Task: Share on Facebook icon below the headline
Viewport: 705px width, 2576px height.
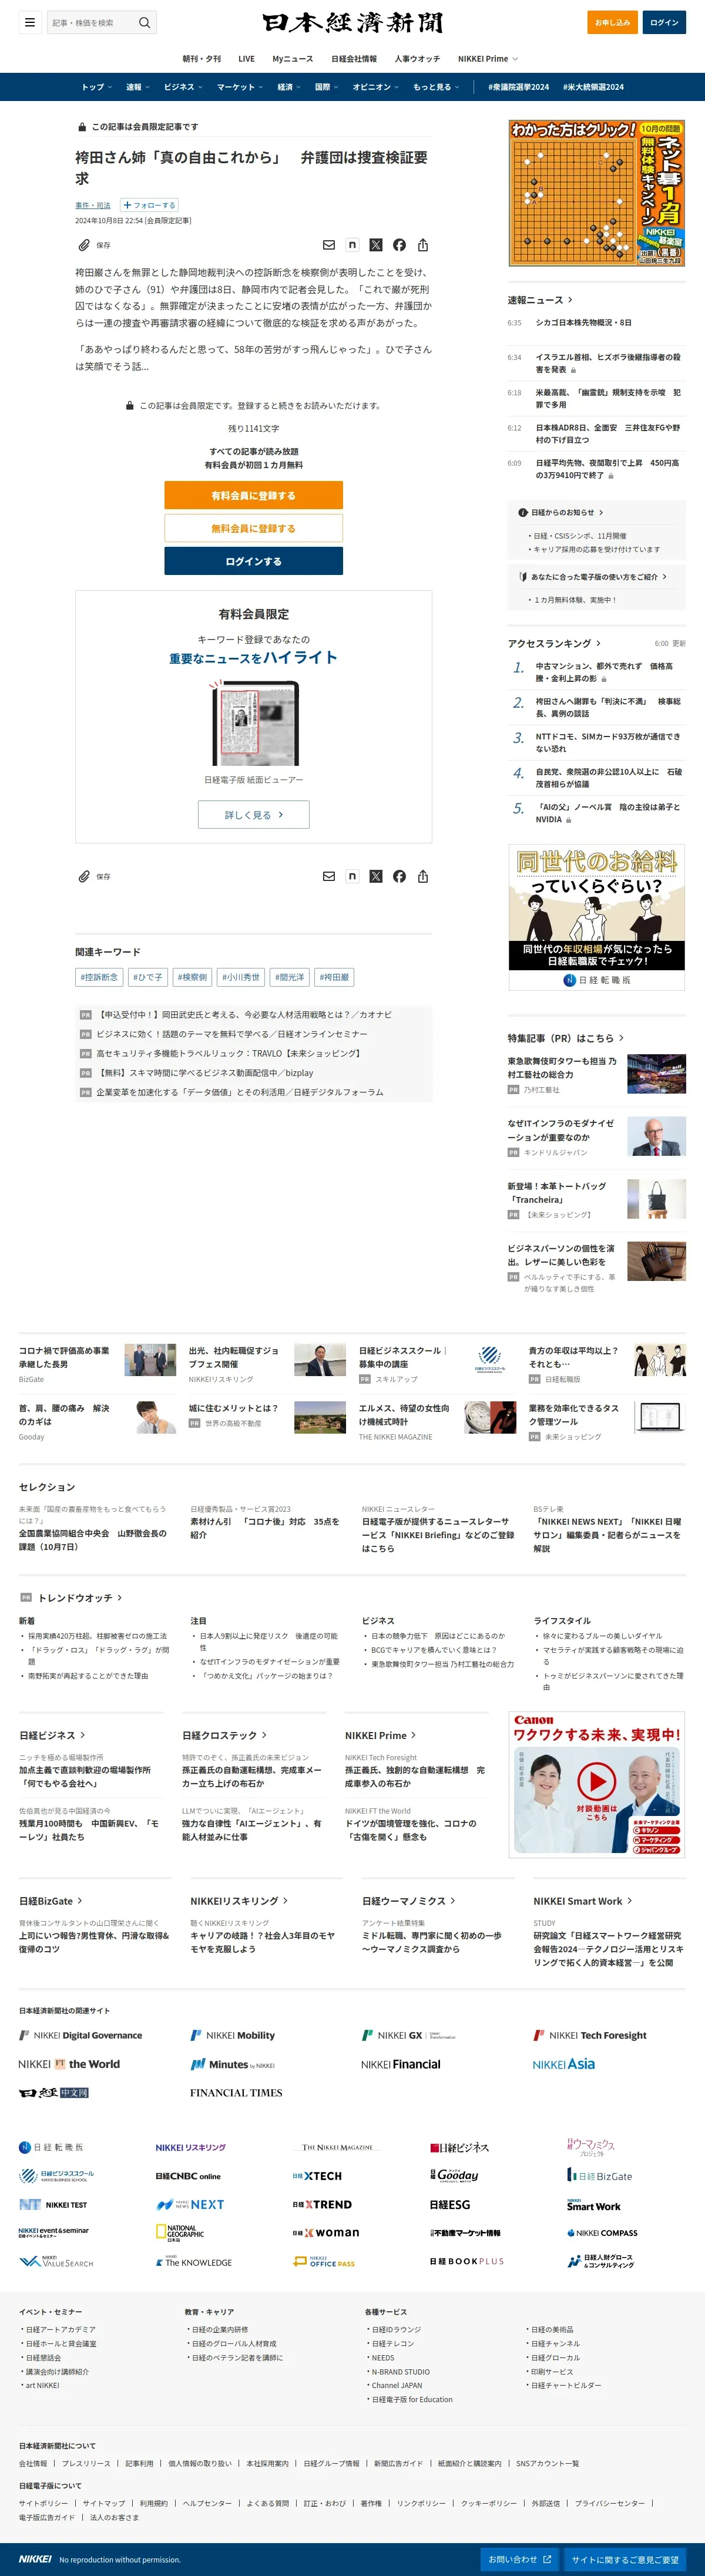Action: click(399, 245)
